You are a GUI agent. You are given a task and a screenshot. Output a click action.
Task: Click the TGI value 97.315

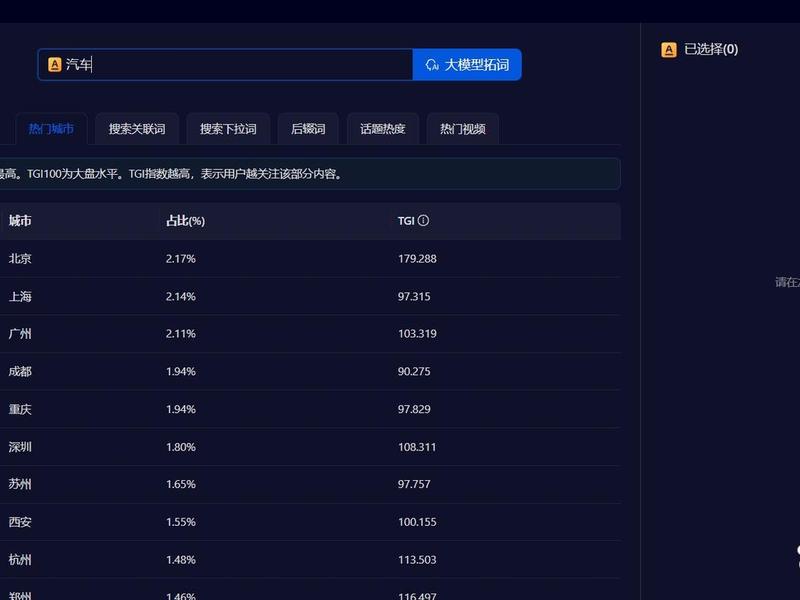coord(414,296)
